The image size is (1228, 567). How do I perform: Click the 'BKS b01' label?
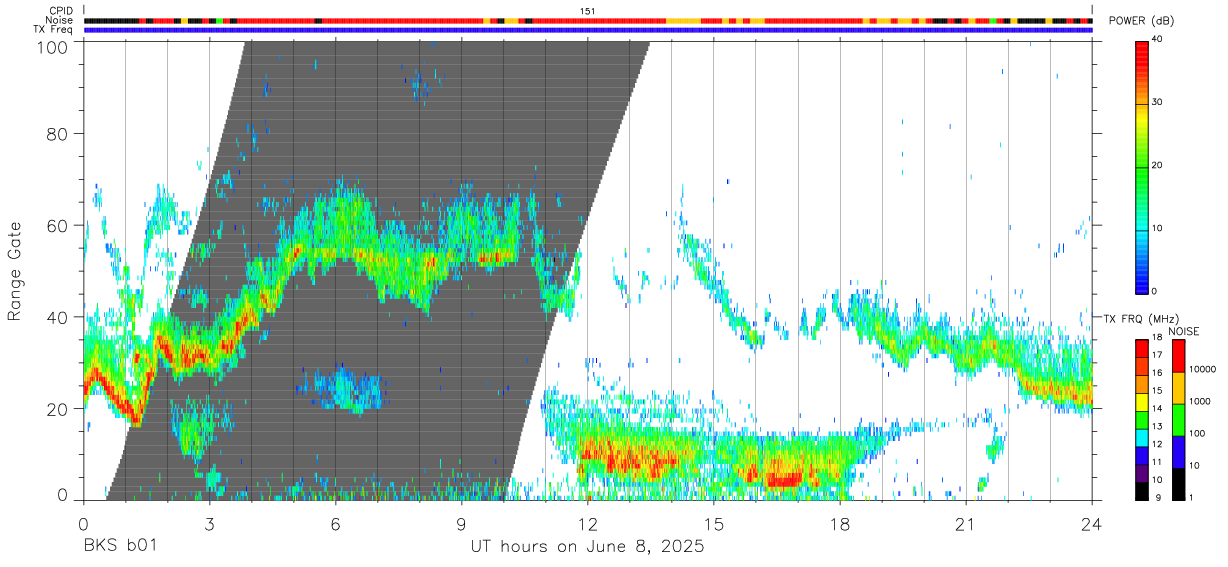click(120, 547)
